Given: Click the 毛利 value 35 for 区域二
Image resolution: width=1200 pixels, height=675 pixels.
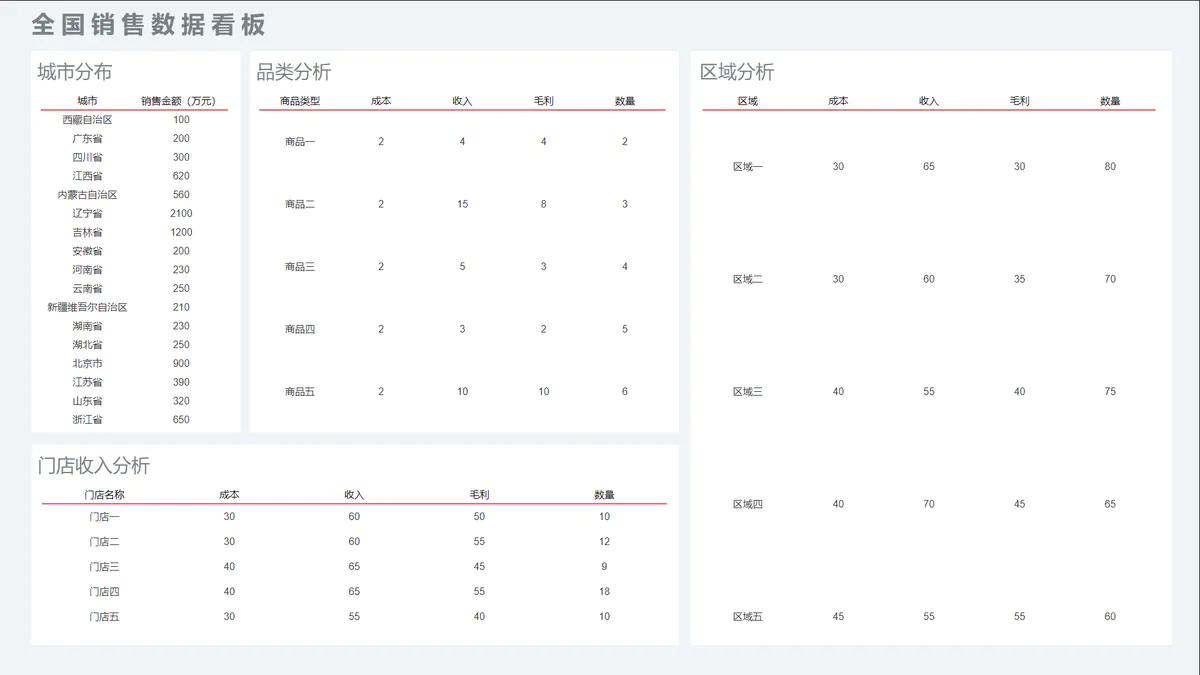Looking at the screenshot, I should click(x=1019, y=279).
